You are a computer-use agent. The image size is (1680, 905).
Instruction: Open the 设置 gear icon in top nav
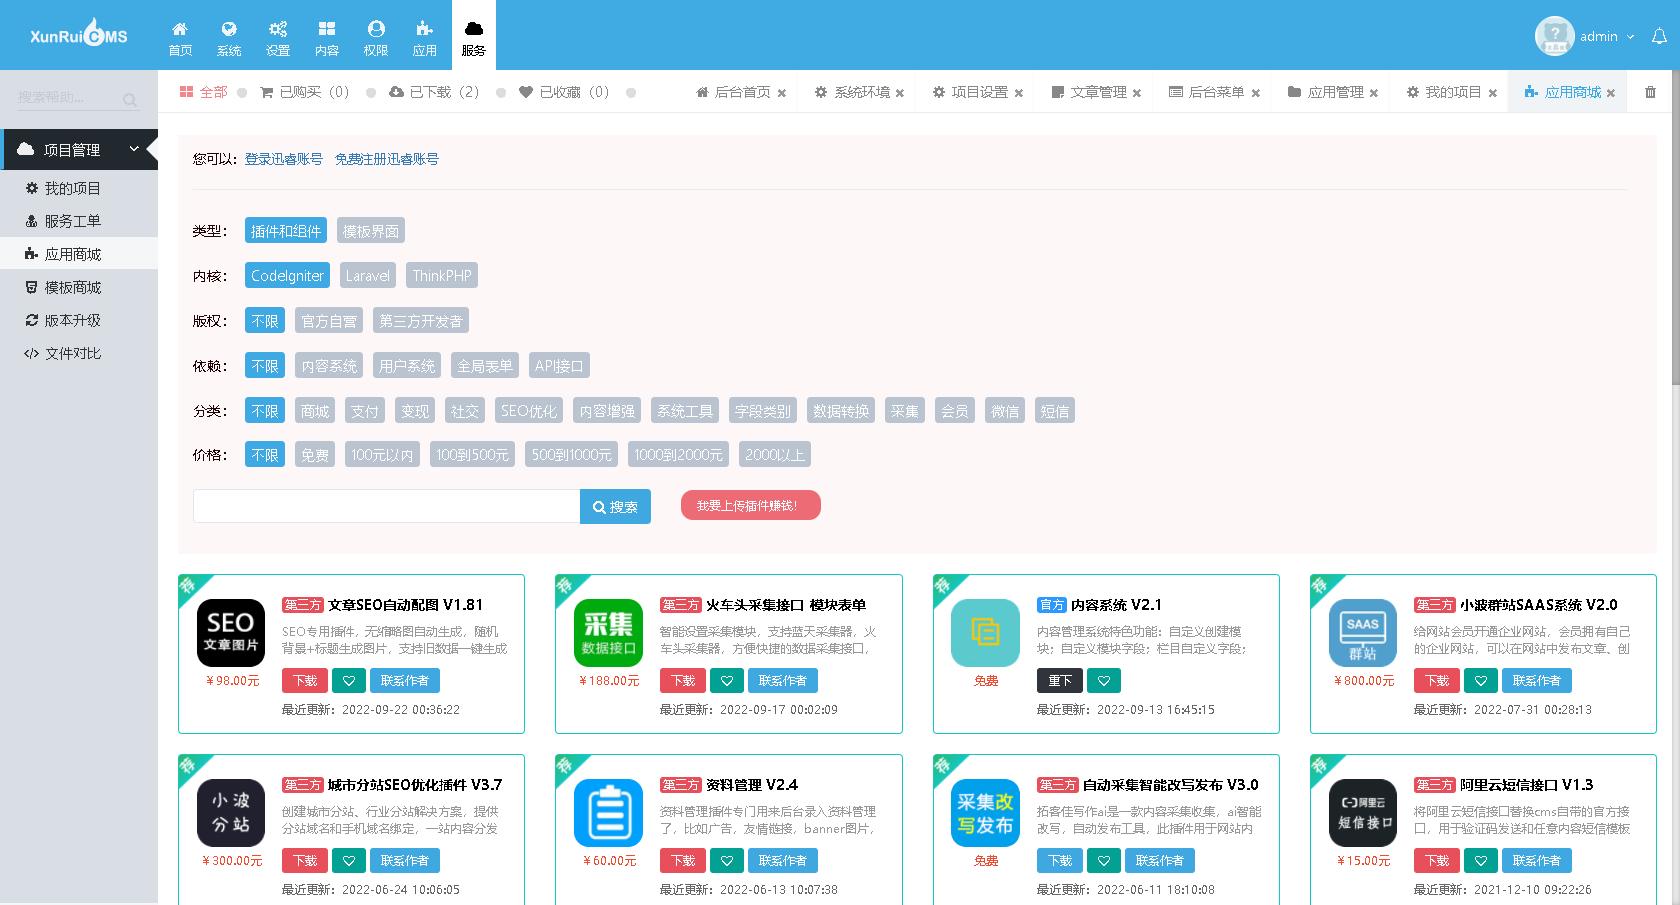tap(277, 35)
